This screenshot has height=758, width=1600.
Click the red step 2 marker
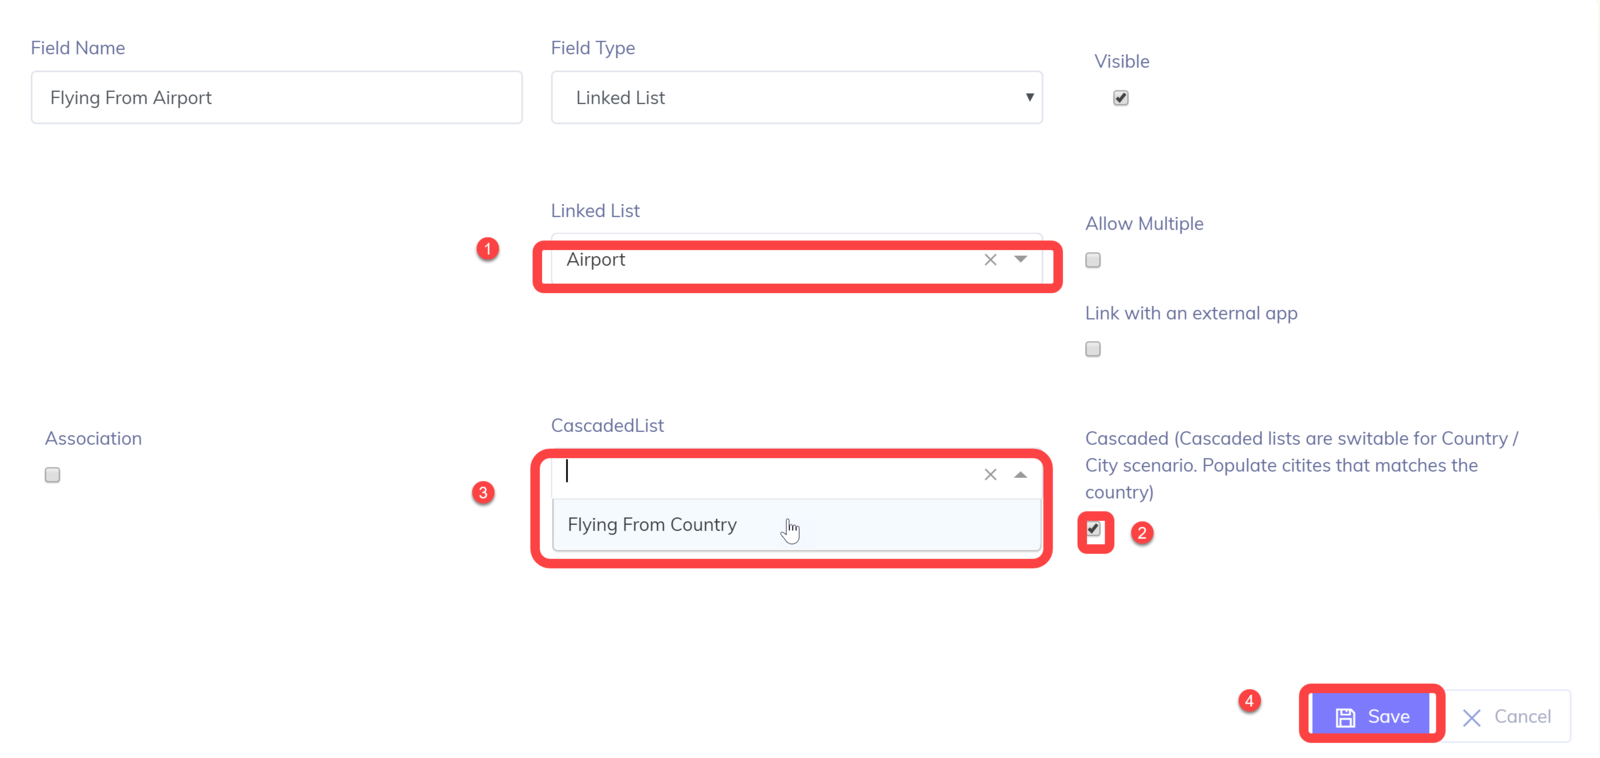pos(1142,533)
